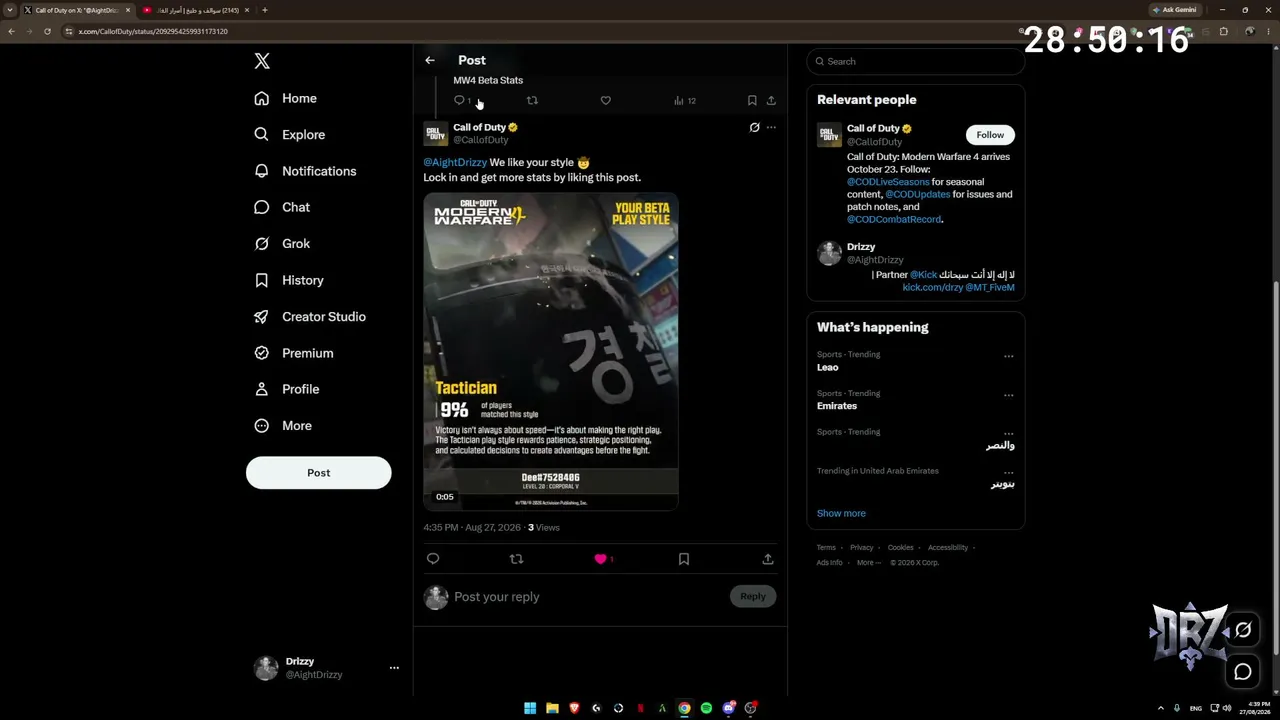Open Brave browser from the taskbar
Viewport: 1280px width, 720px height.
[574, 708]
